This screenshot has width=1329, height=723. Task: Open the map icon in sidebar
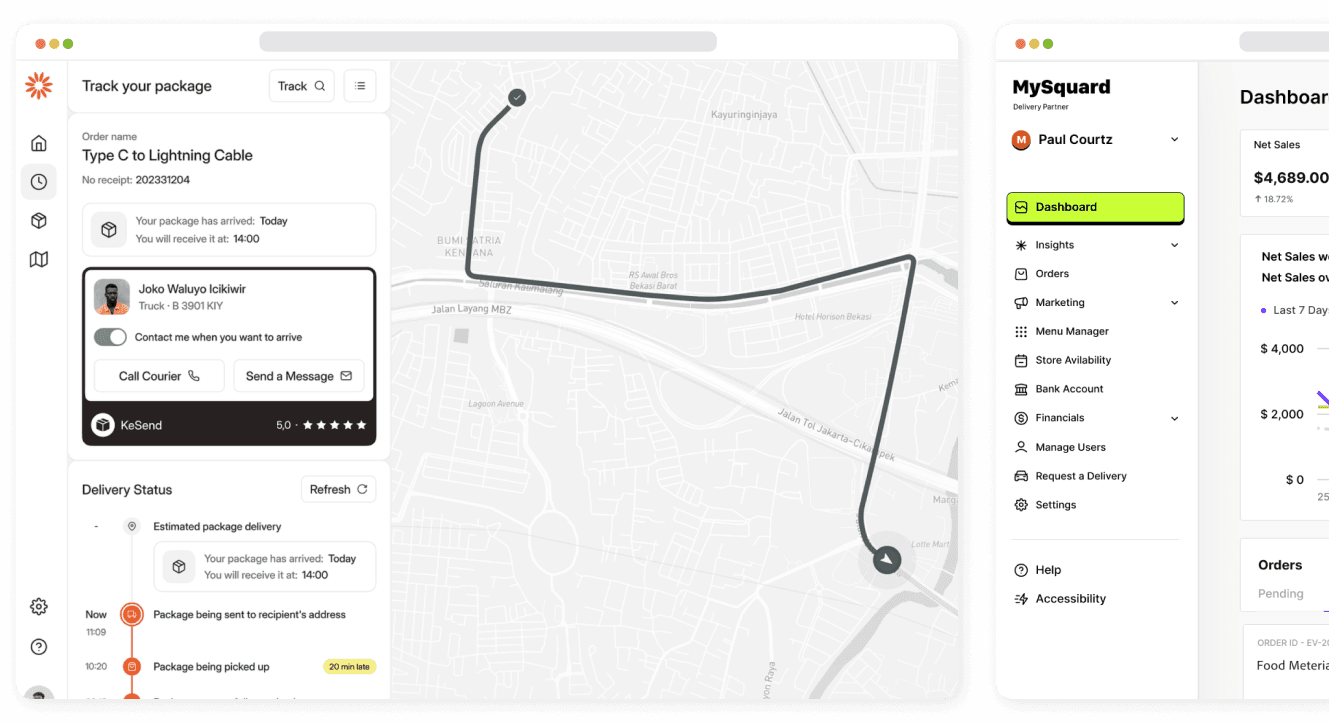click(x=39, y=260)
